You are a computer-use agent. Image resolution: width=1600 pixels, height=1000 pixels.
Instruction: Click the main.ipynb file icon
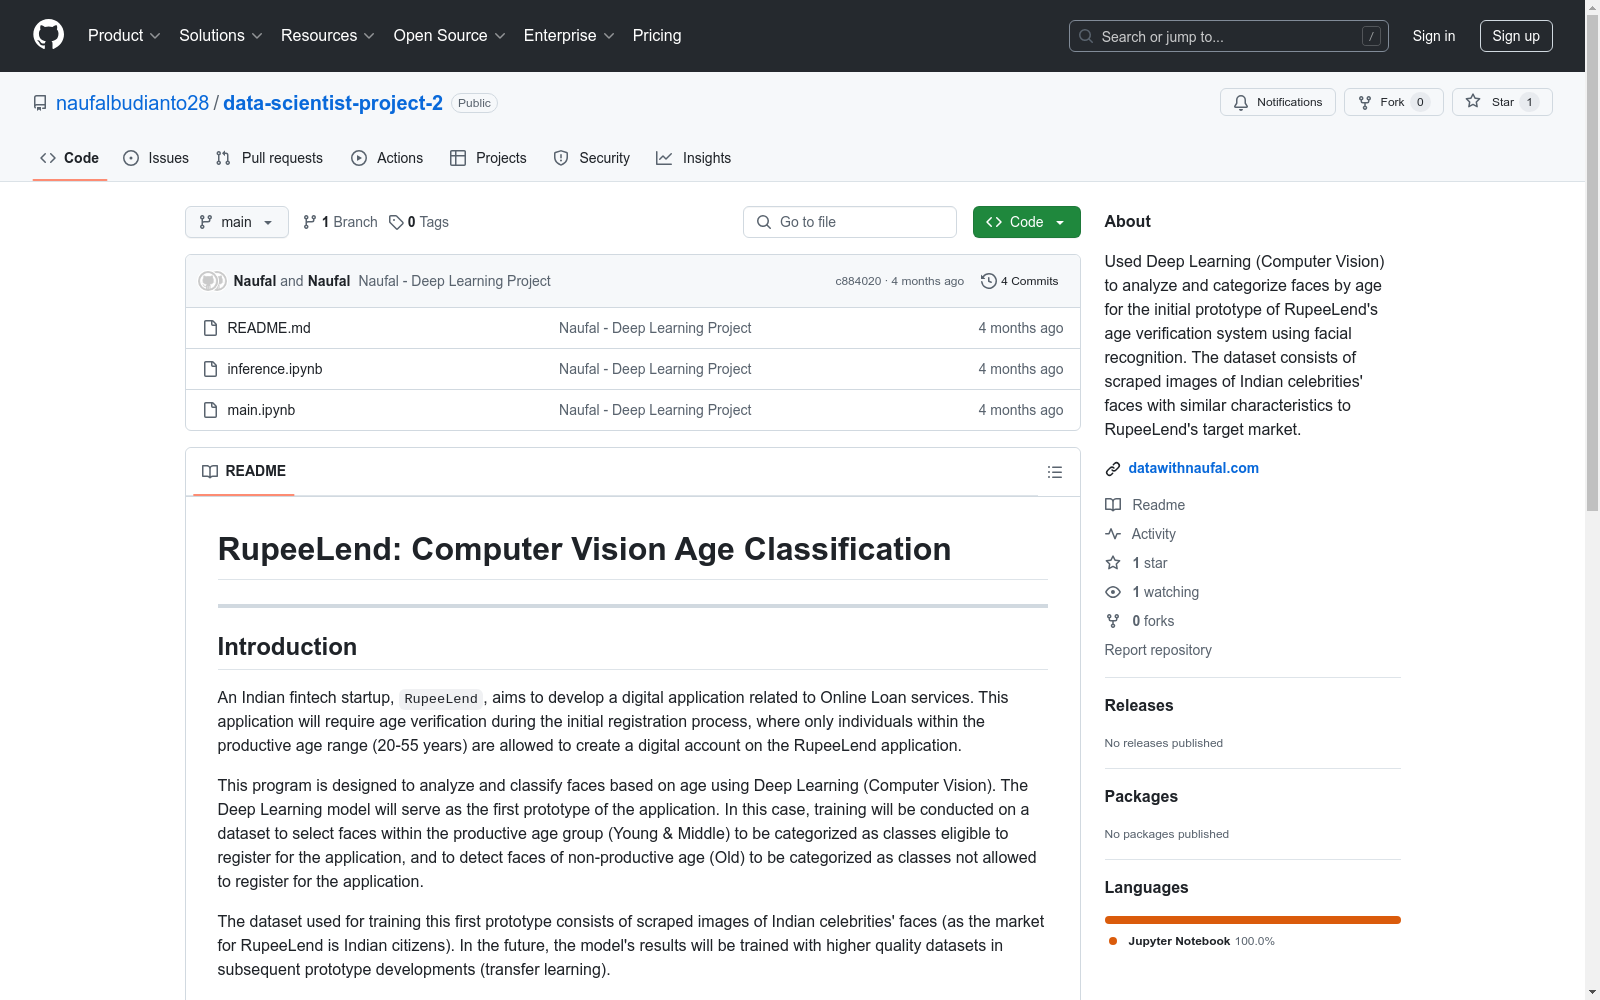point(210,410)
